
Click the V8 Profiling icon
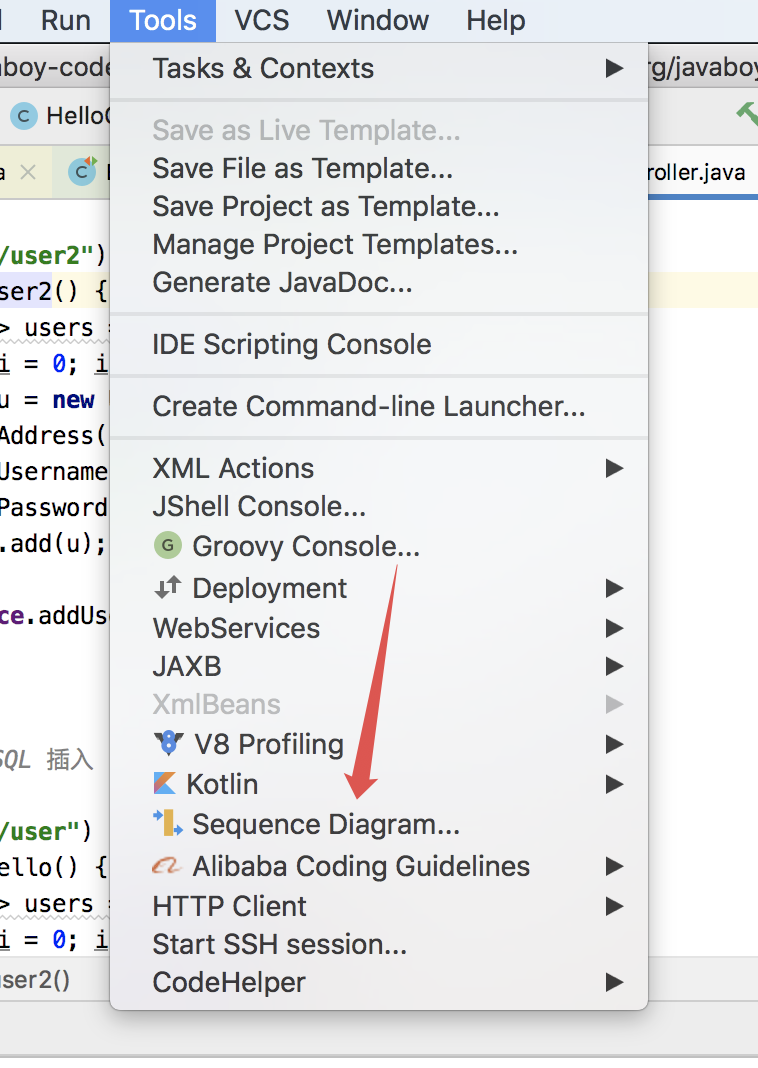click(168, 743)
